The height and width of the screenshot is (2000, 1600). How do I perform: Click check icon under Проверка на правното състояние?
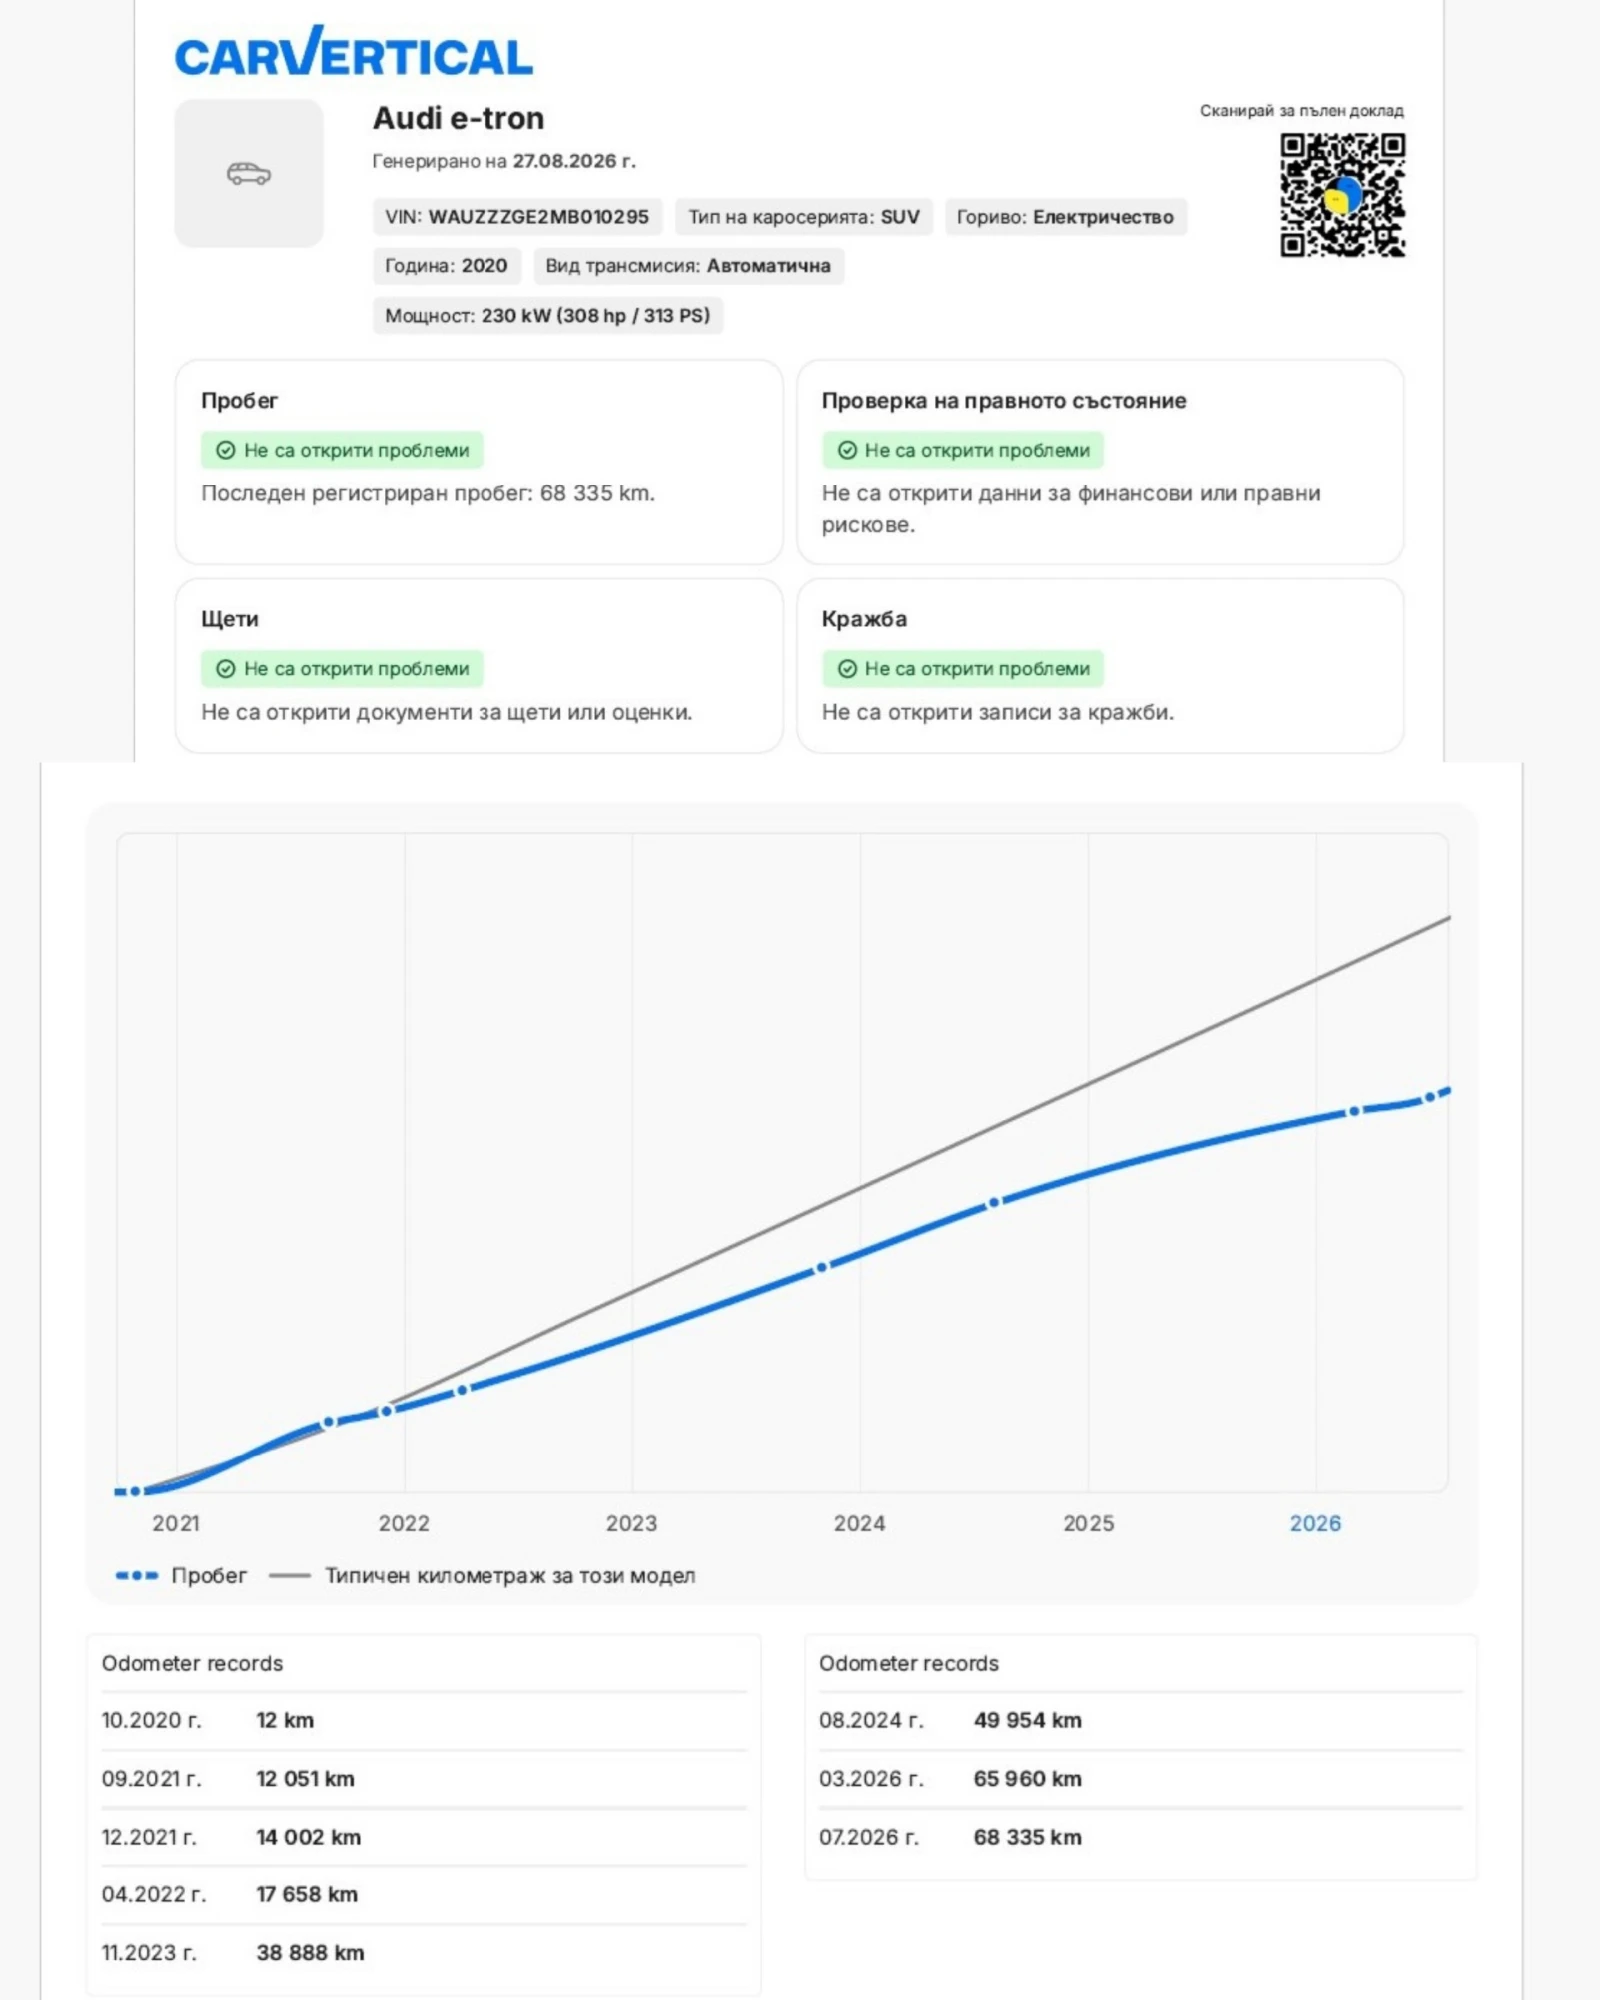point(847,450)
